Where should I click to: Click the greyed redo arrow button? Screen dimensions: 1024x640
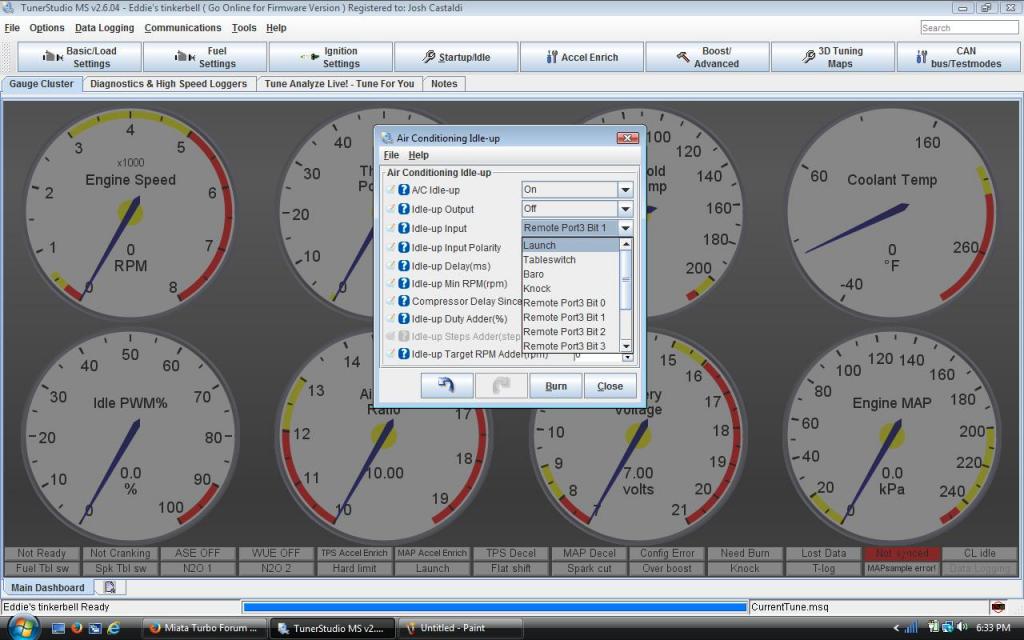pyautogui.click(x=501, y=386)
